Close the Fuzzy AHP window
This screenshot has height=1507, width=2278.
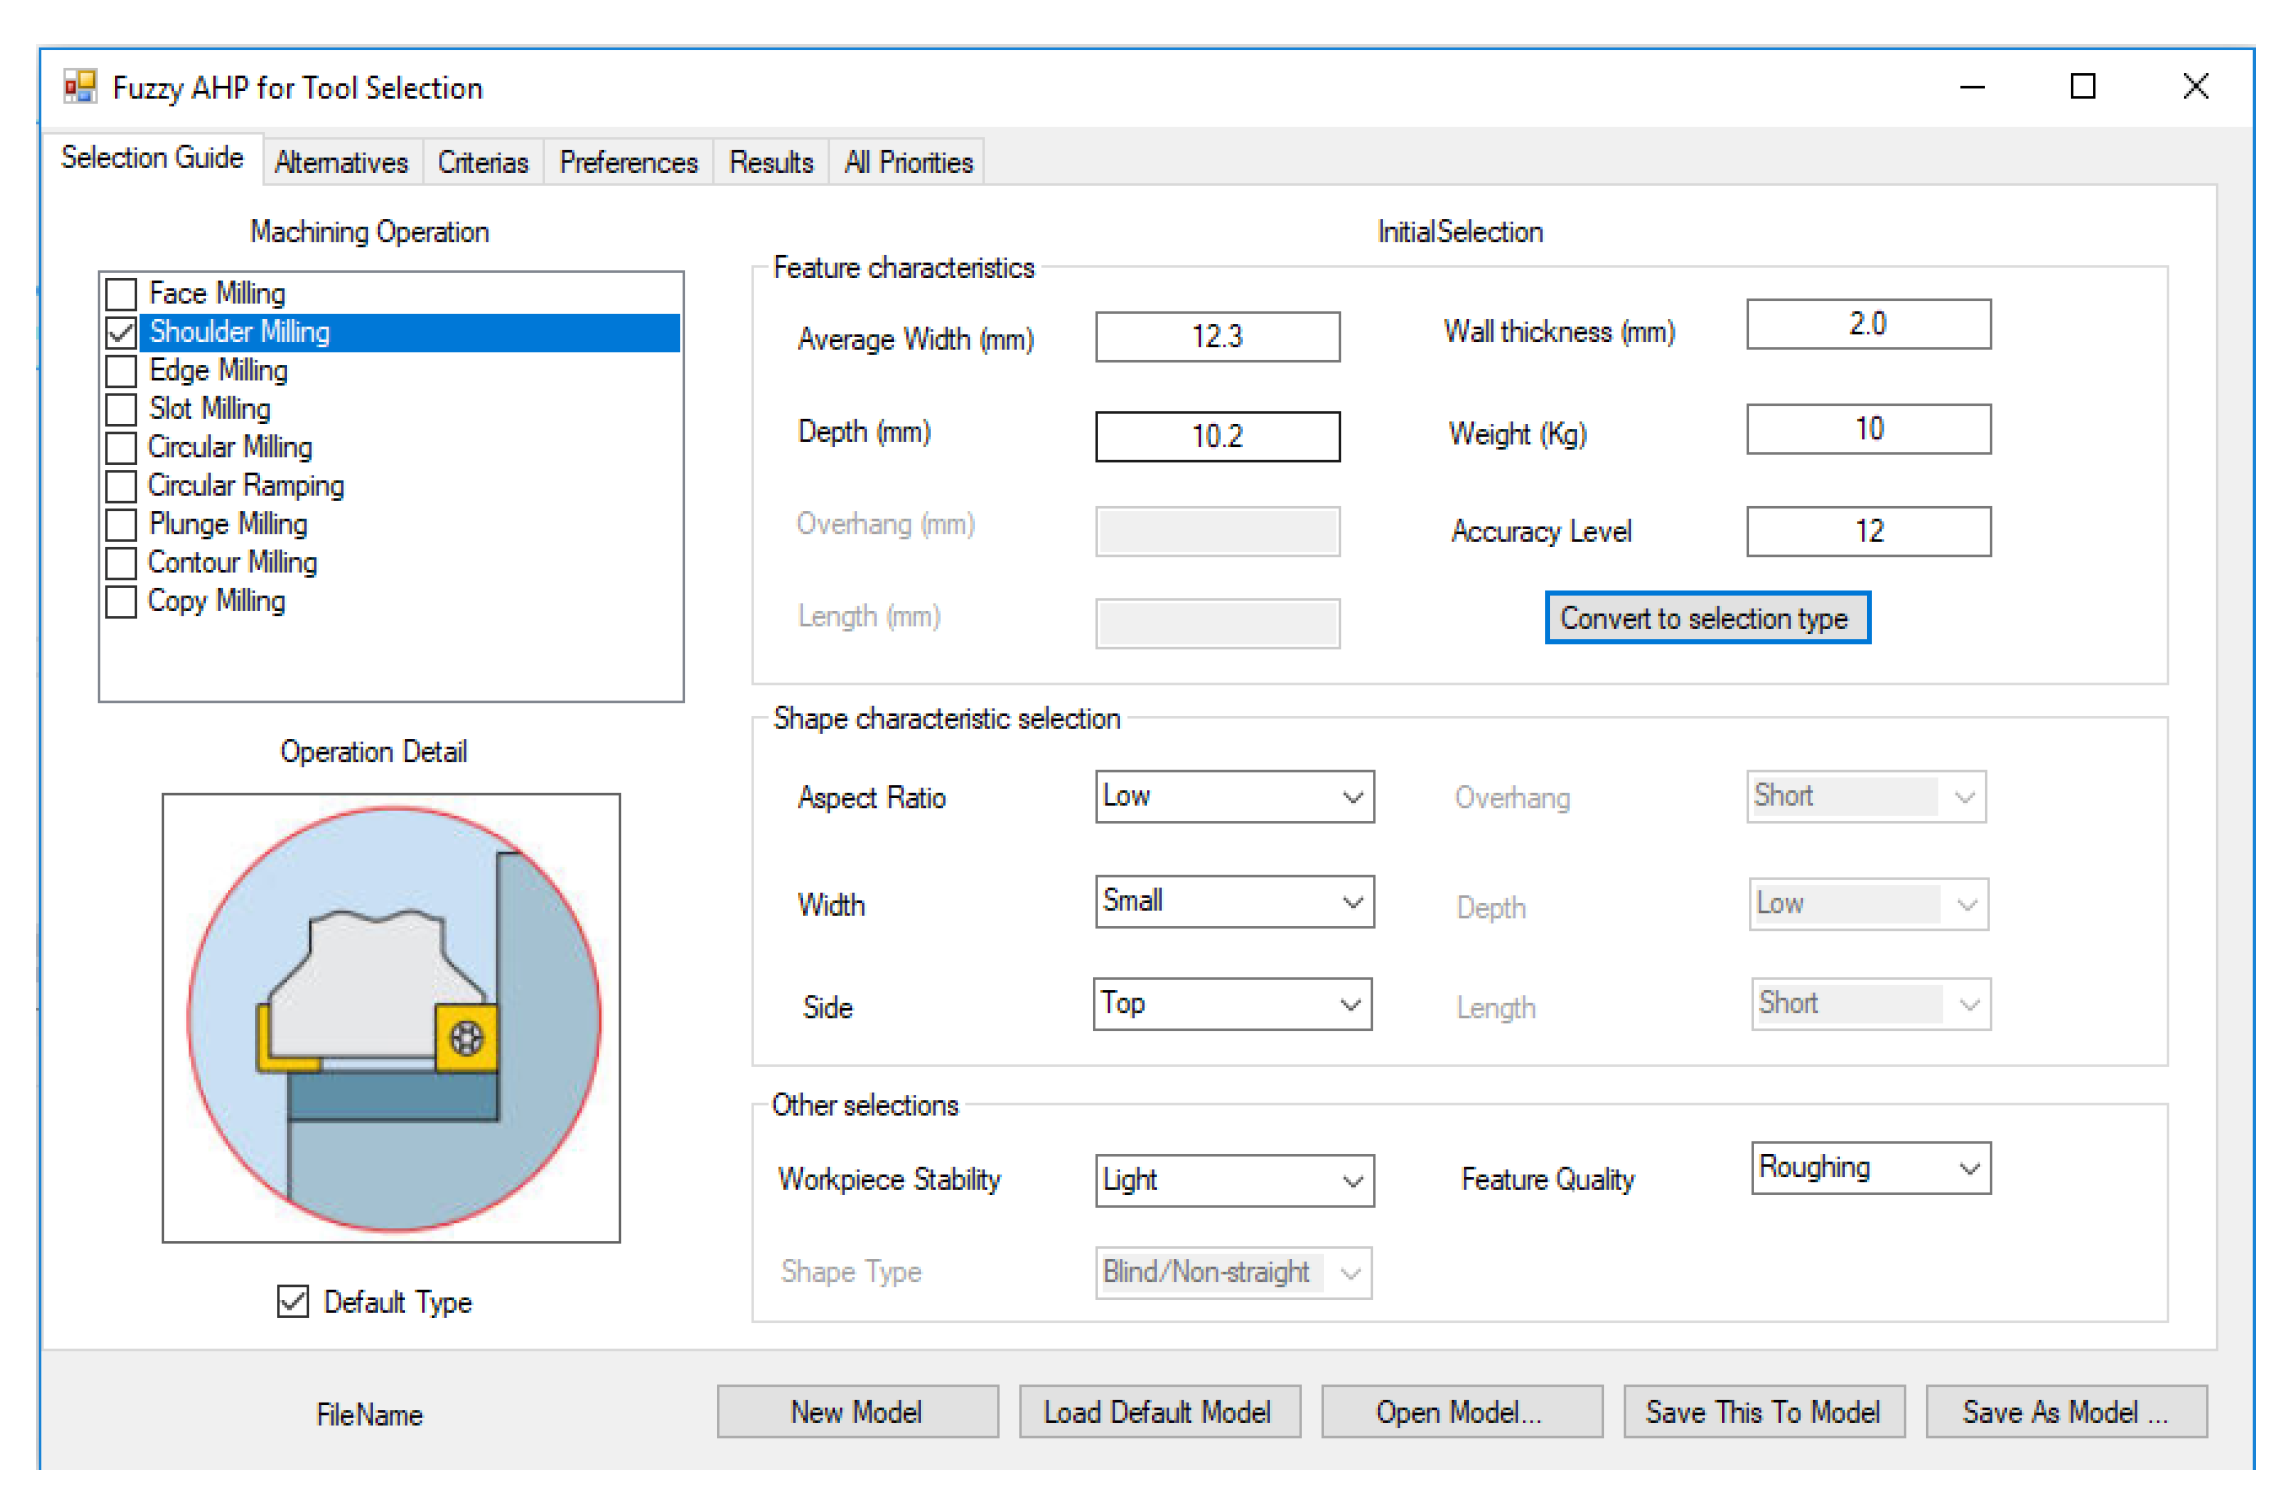click(2194, 87)
